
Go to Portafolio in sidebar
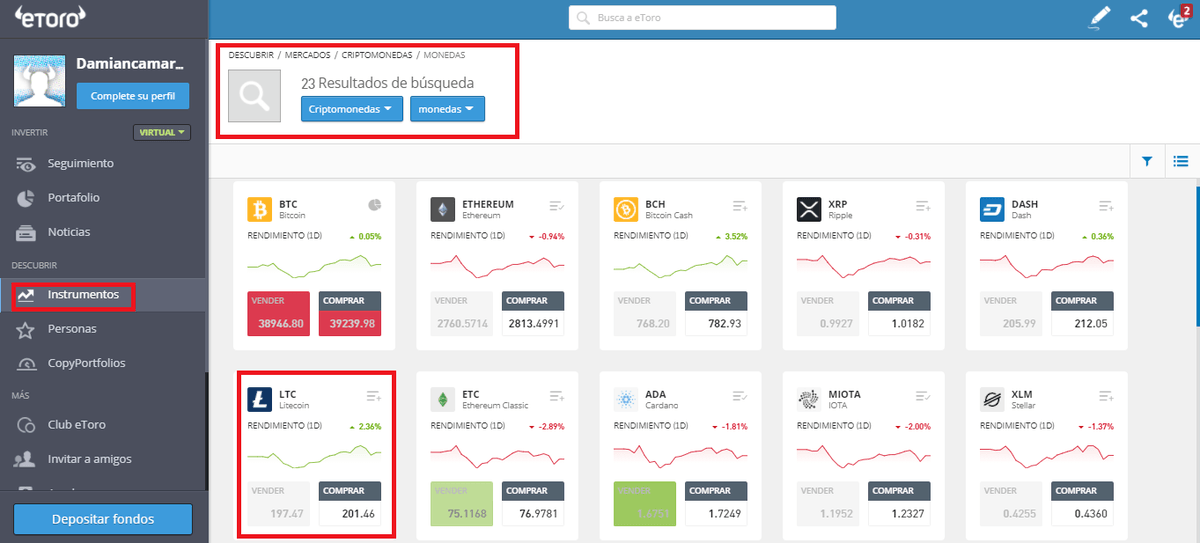click(x=73, y=197)
